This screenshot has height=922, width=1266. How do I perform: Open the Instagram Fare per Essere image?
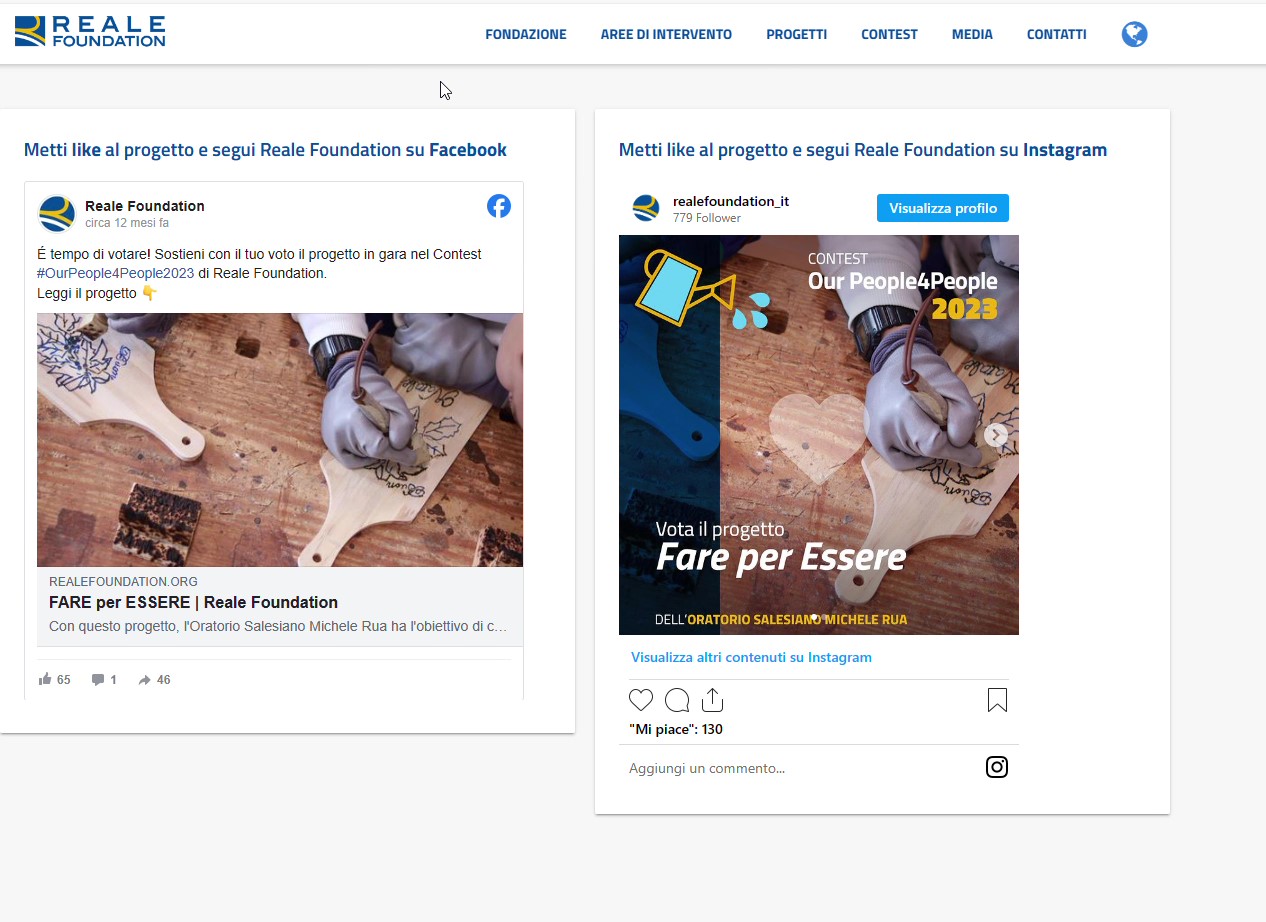tap(819, 435)
